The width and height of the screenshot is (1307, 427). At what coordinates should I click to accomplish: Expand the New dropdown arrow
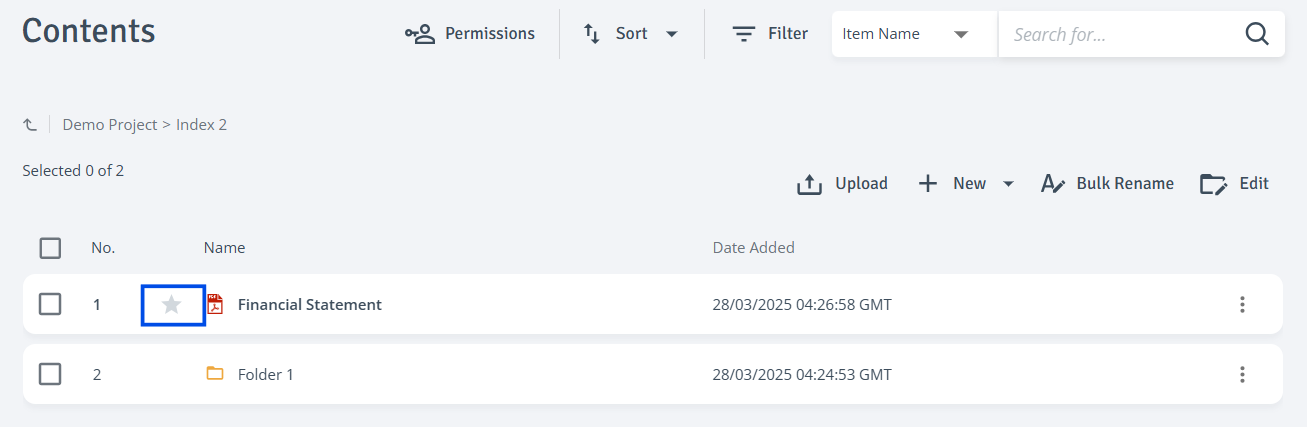1008,184
